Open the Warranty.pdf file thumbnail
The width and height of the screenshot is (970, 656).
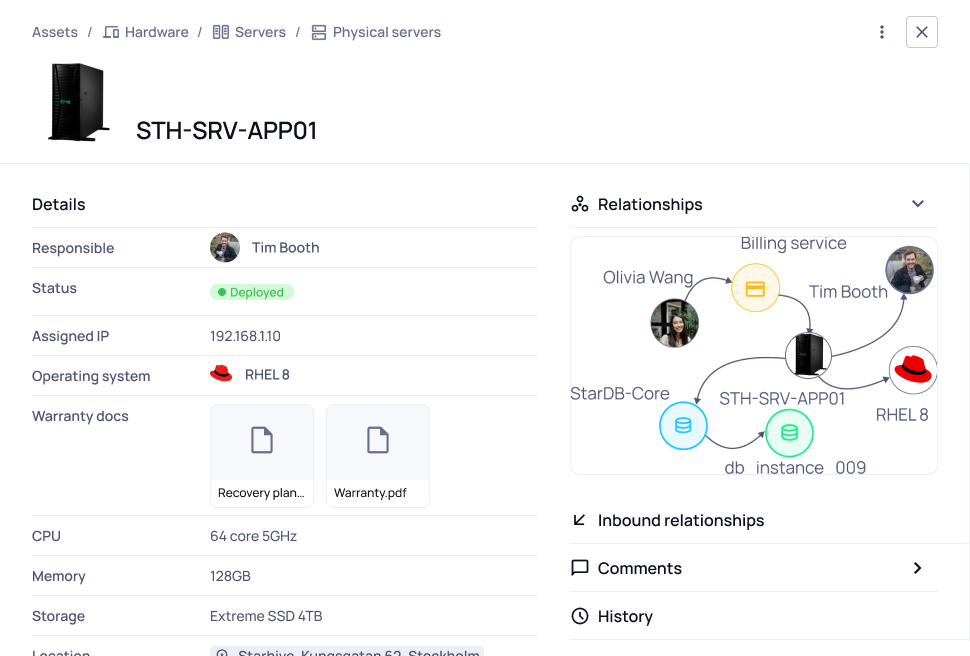point(377,455)
